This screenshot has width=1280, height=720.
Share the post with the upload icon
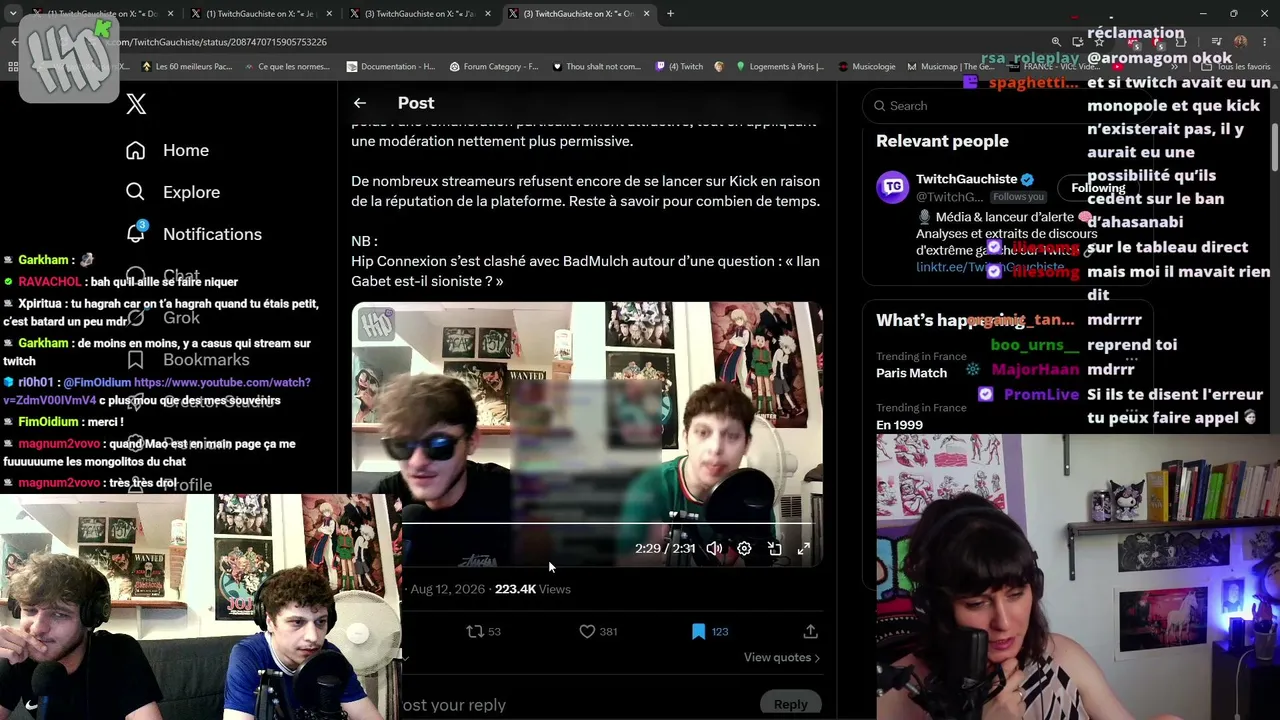coord(810,632)
